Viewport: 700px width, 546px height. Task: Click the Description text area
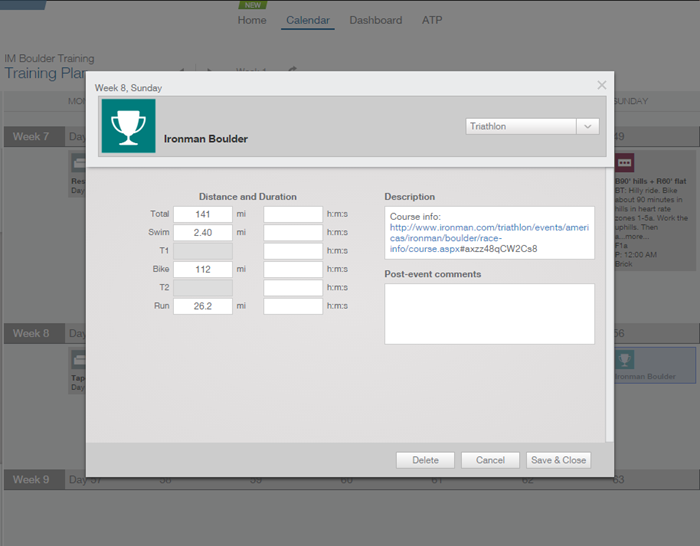pos(489,233)
